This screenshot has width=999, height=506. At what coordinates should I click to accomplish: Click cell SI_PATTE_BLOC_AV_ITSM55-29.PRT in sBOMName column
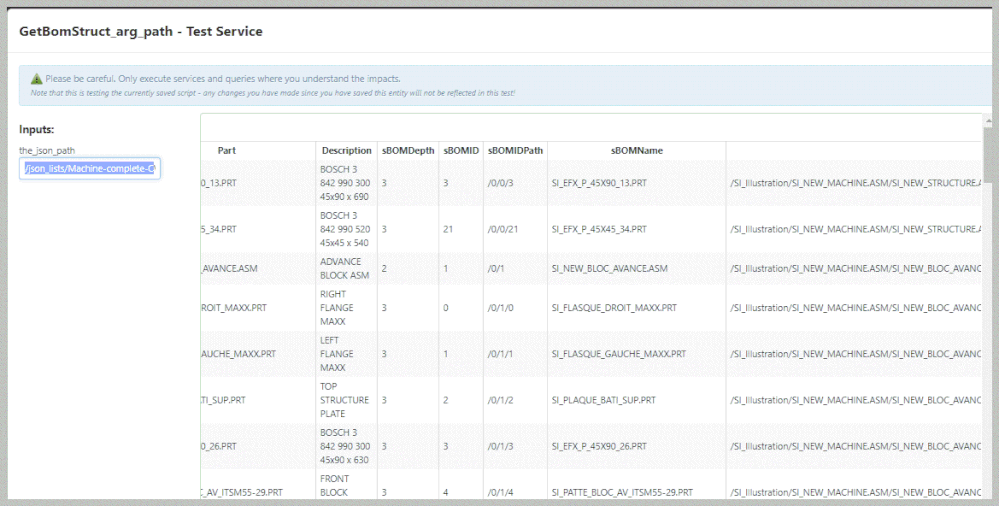[622, 493]
